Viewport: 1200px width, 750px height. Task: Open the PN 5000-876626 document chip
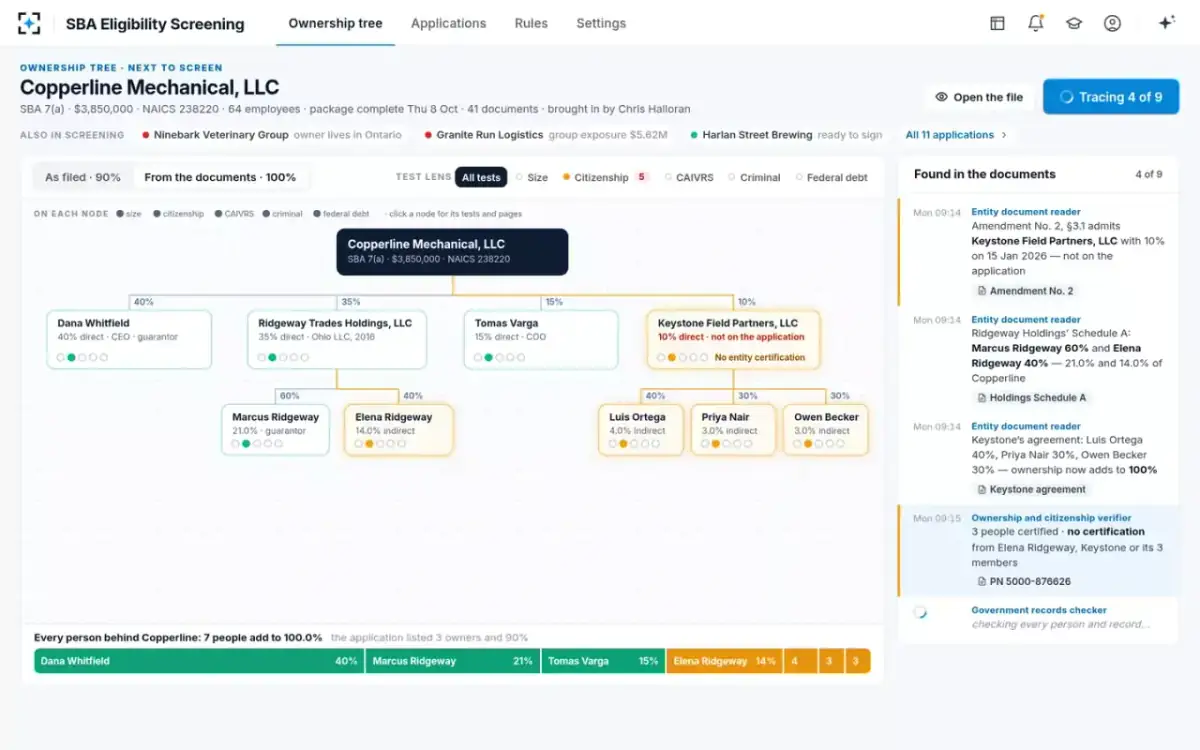coord(1024,581)
